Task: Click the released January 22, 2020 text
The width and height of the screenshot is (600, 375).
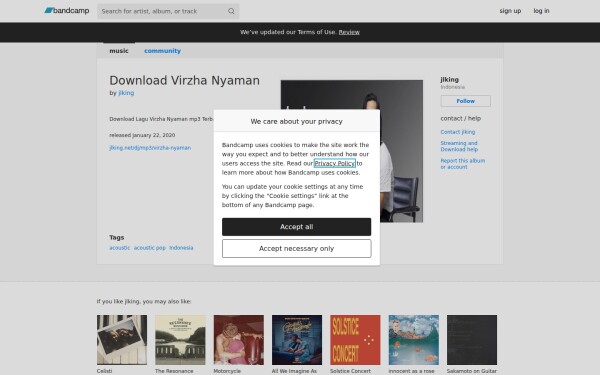Action: (x=142, y=135)
